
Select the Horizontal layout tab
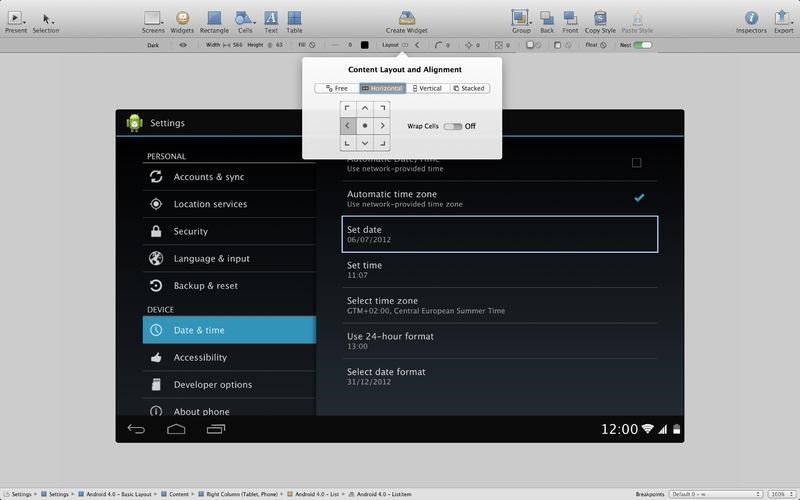coord(382,88)
